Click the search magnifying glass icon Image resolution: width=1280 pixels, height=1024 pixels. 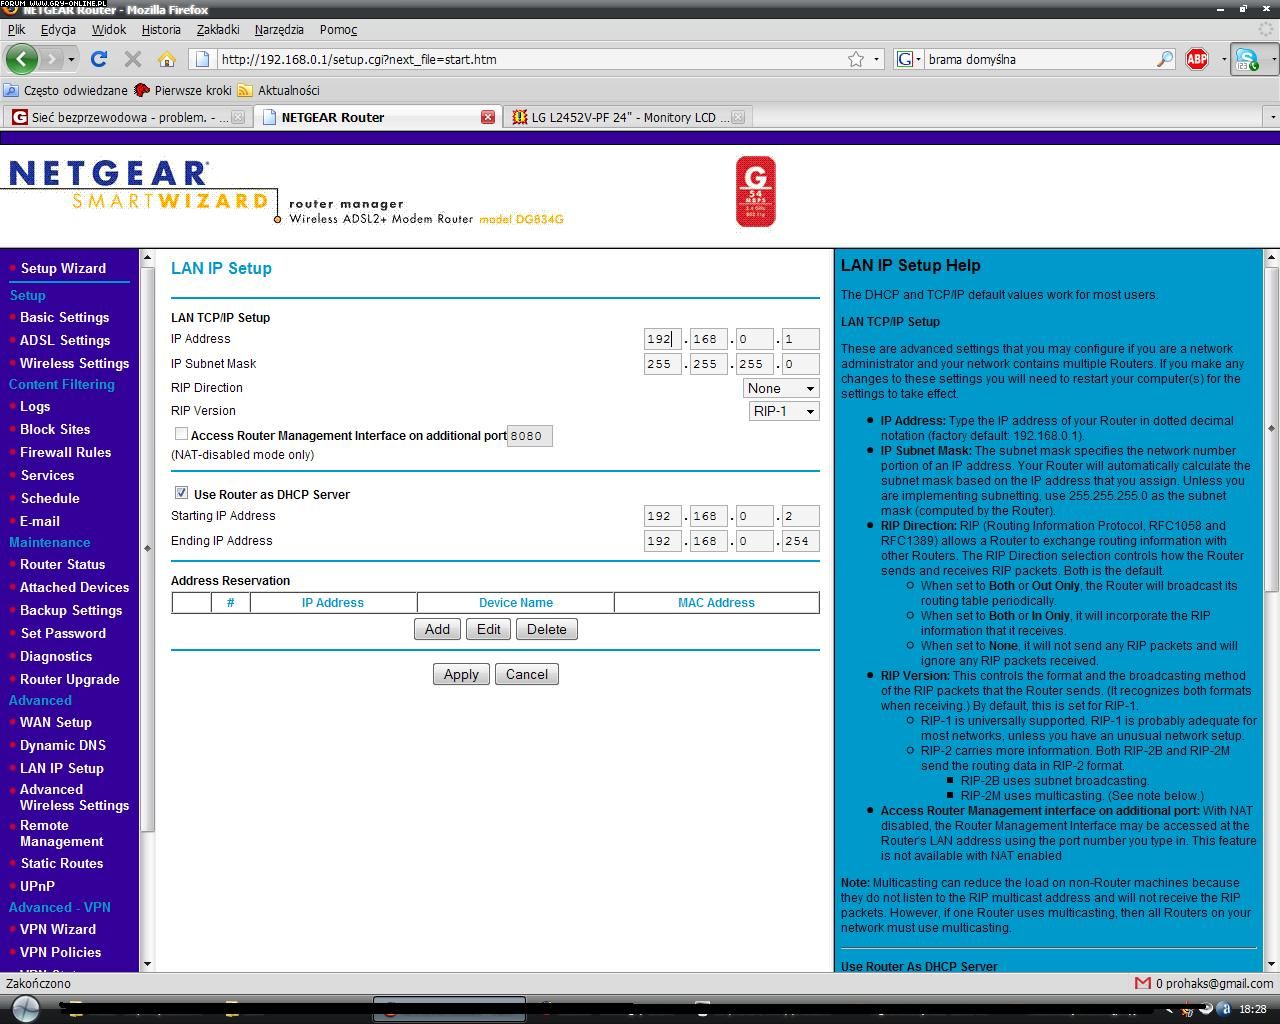[x=1164, y=59]
